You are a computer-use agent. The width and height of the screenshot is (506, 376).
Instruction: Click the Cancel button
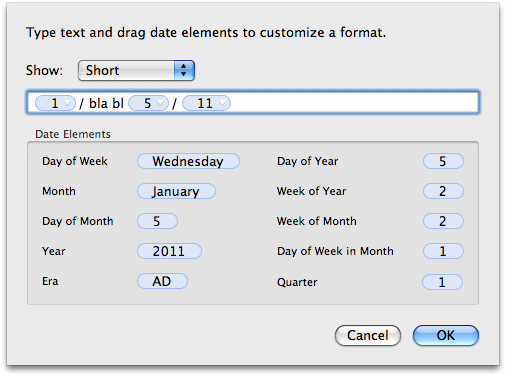coord(368,335)
